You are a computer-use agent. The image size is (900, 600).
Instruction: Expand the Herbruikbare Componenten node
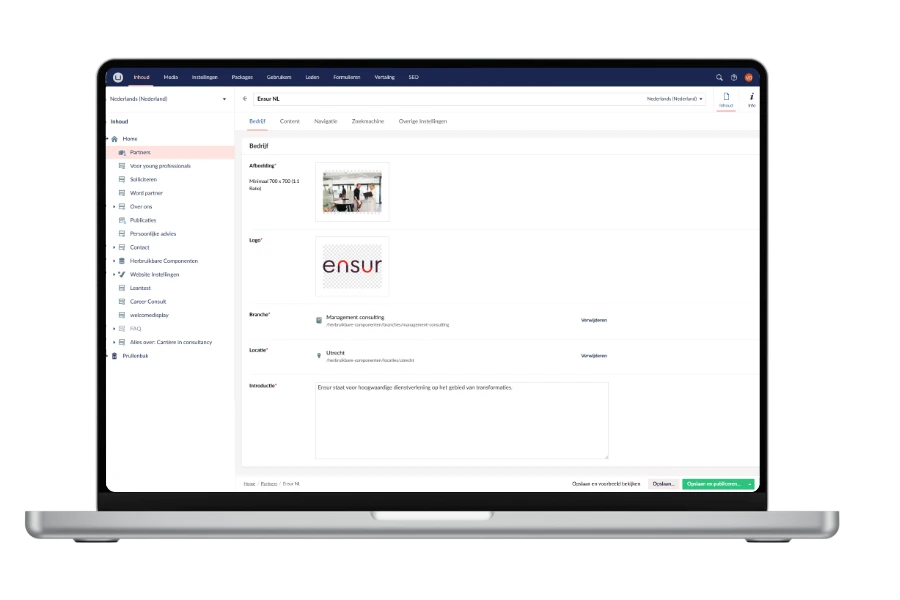114,260
